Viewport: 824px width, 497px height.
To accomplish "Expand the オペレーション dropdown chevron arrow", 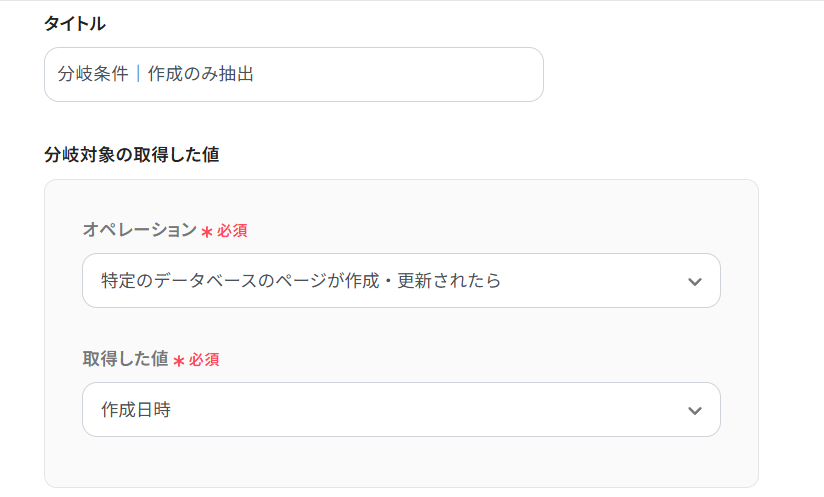I will [695, 282].
